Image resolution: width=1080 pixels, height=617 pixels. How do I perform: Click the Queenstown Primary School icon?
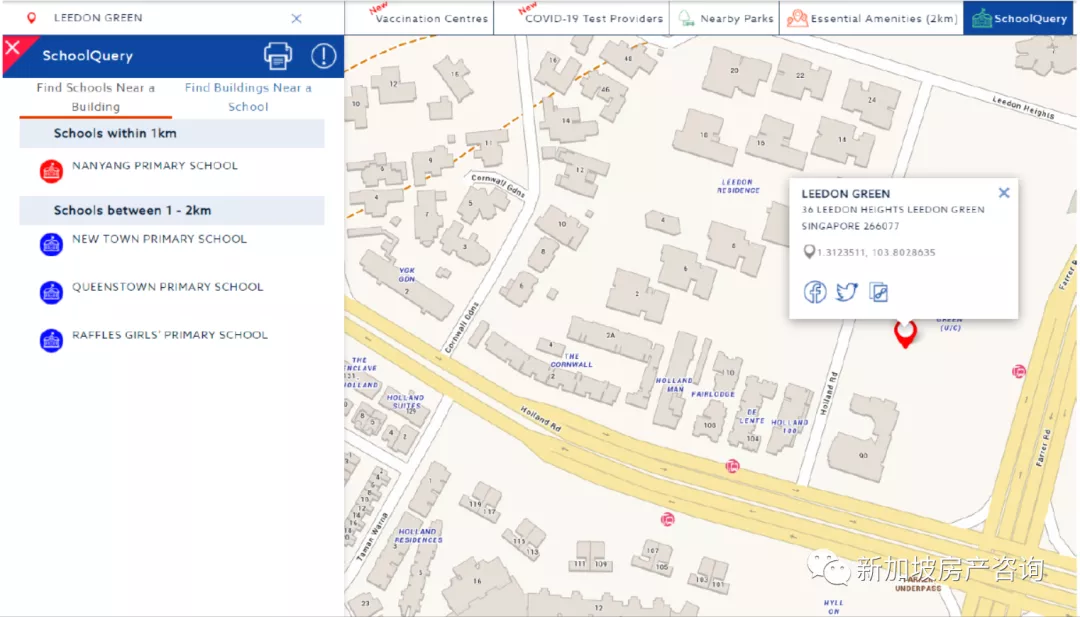(x=51, y=292)
